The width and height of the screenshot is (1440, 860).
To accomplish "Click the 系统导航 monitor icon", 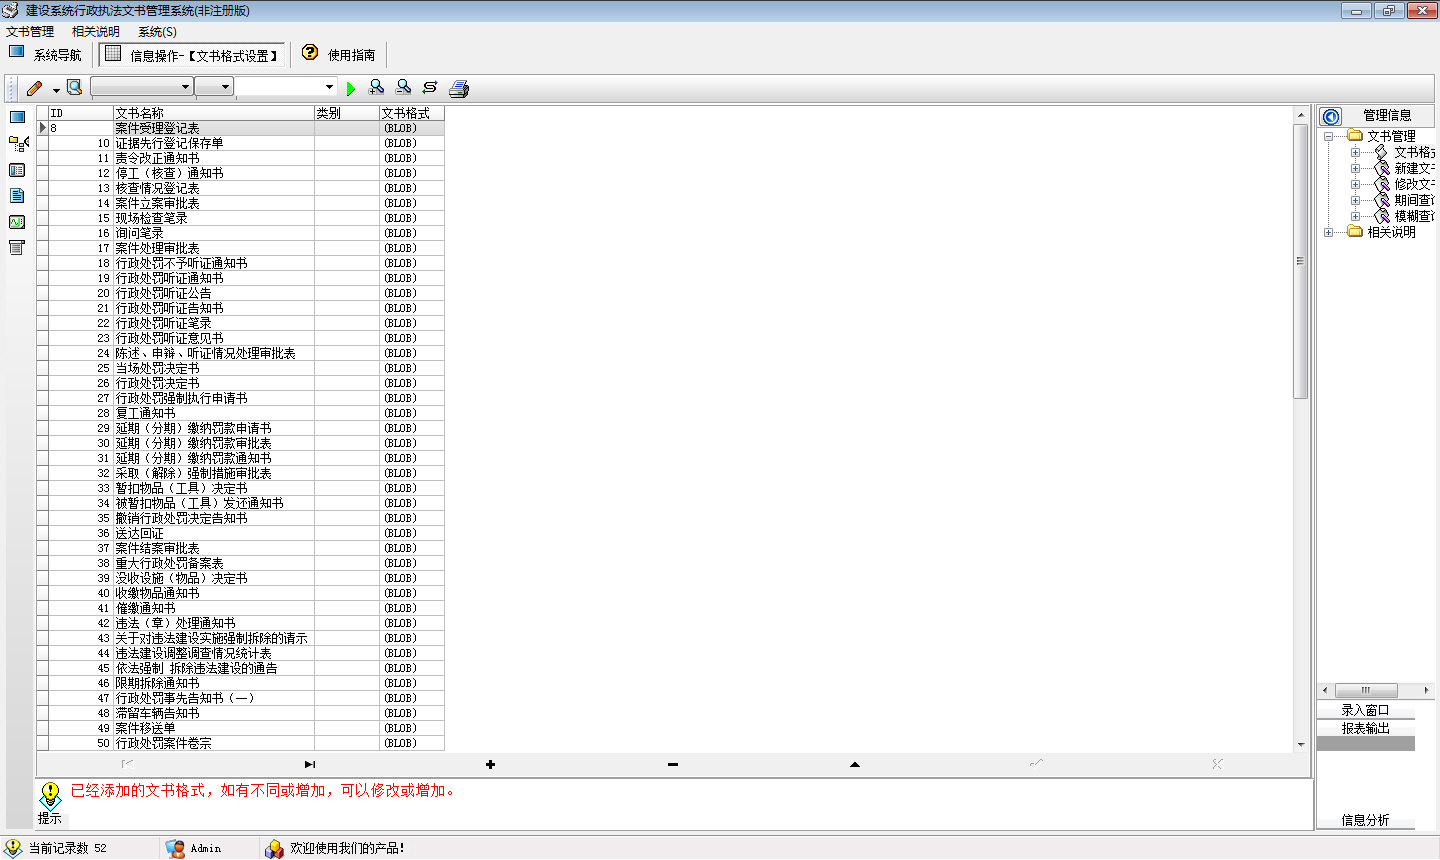I will point(16,52).
